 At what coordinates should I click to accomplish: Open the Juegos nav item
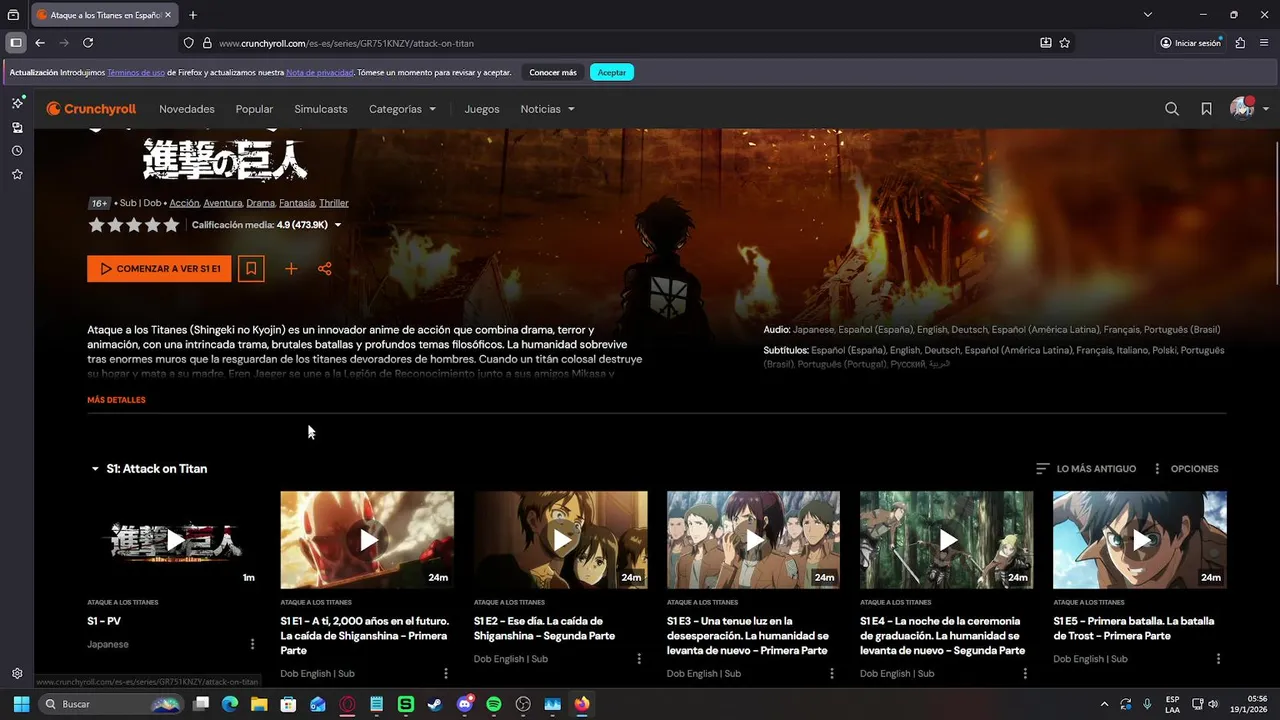click(x=482, y=109)
